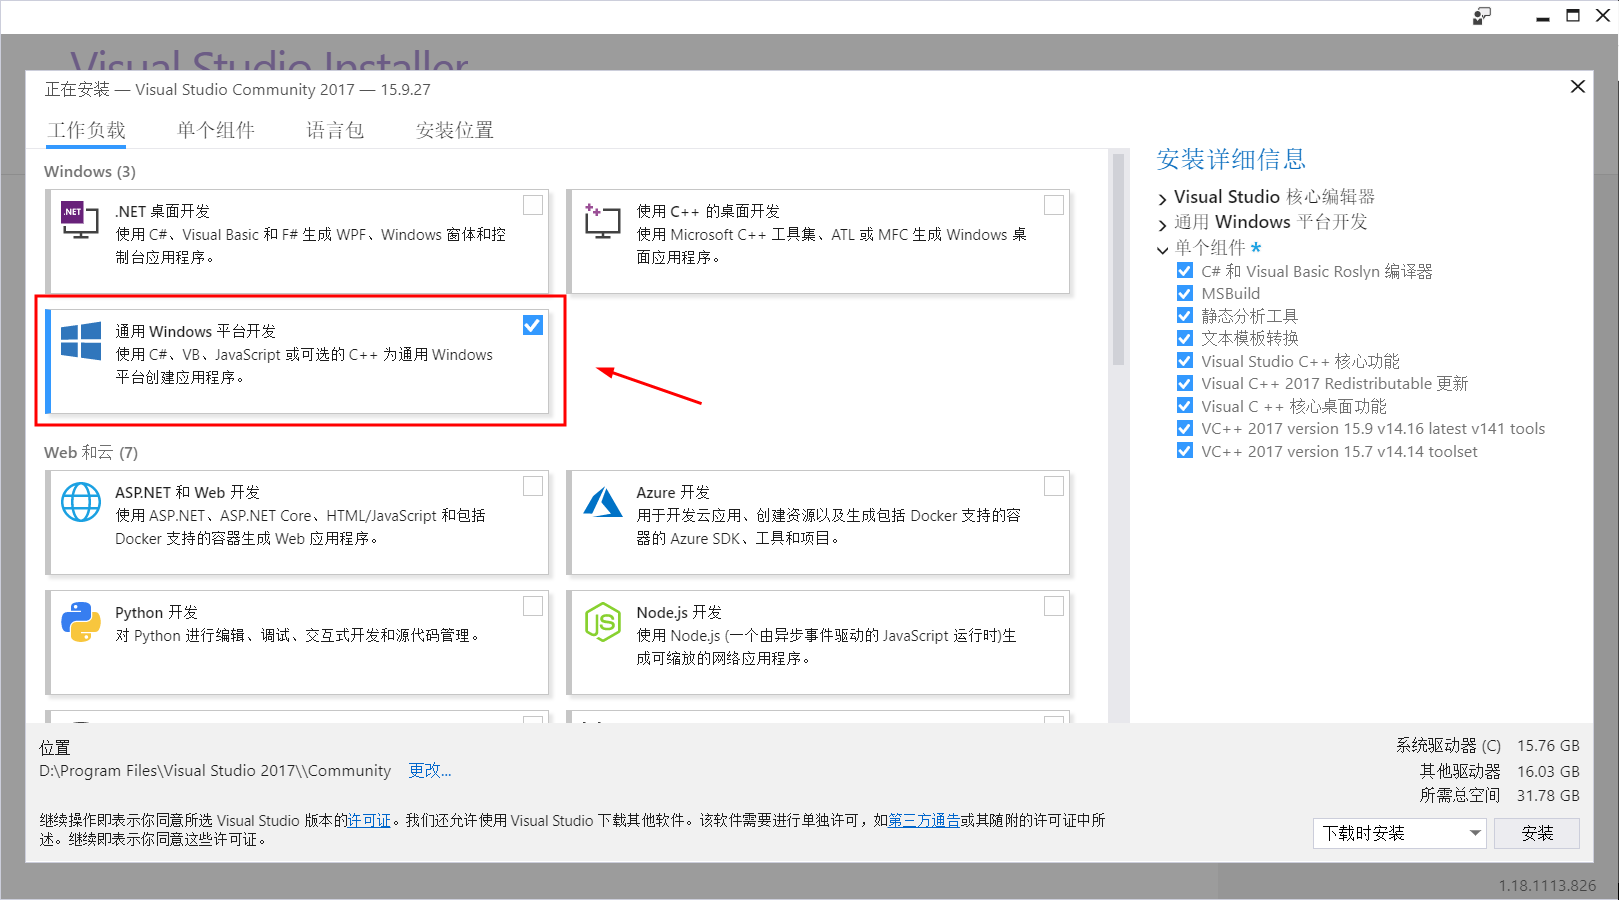Image resolution: width=1619 pixels, height=900 pixels.
Task: Select the Python 开发 workload card title
Action: [x=156, y=612]
